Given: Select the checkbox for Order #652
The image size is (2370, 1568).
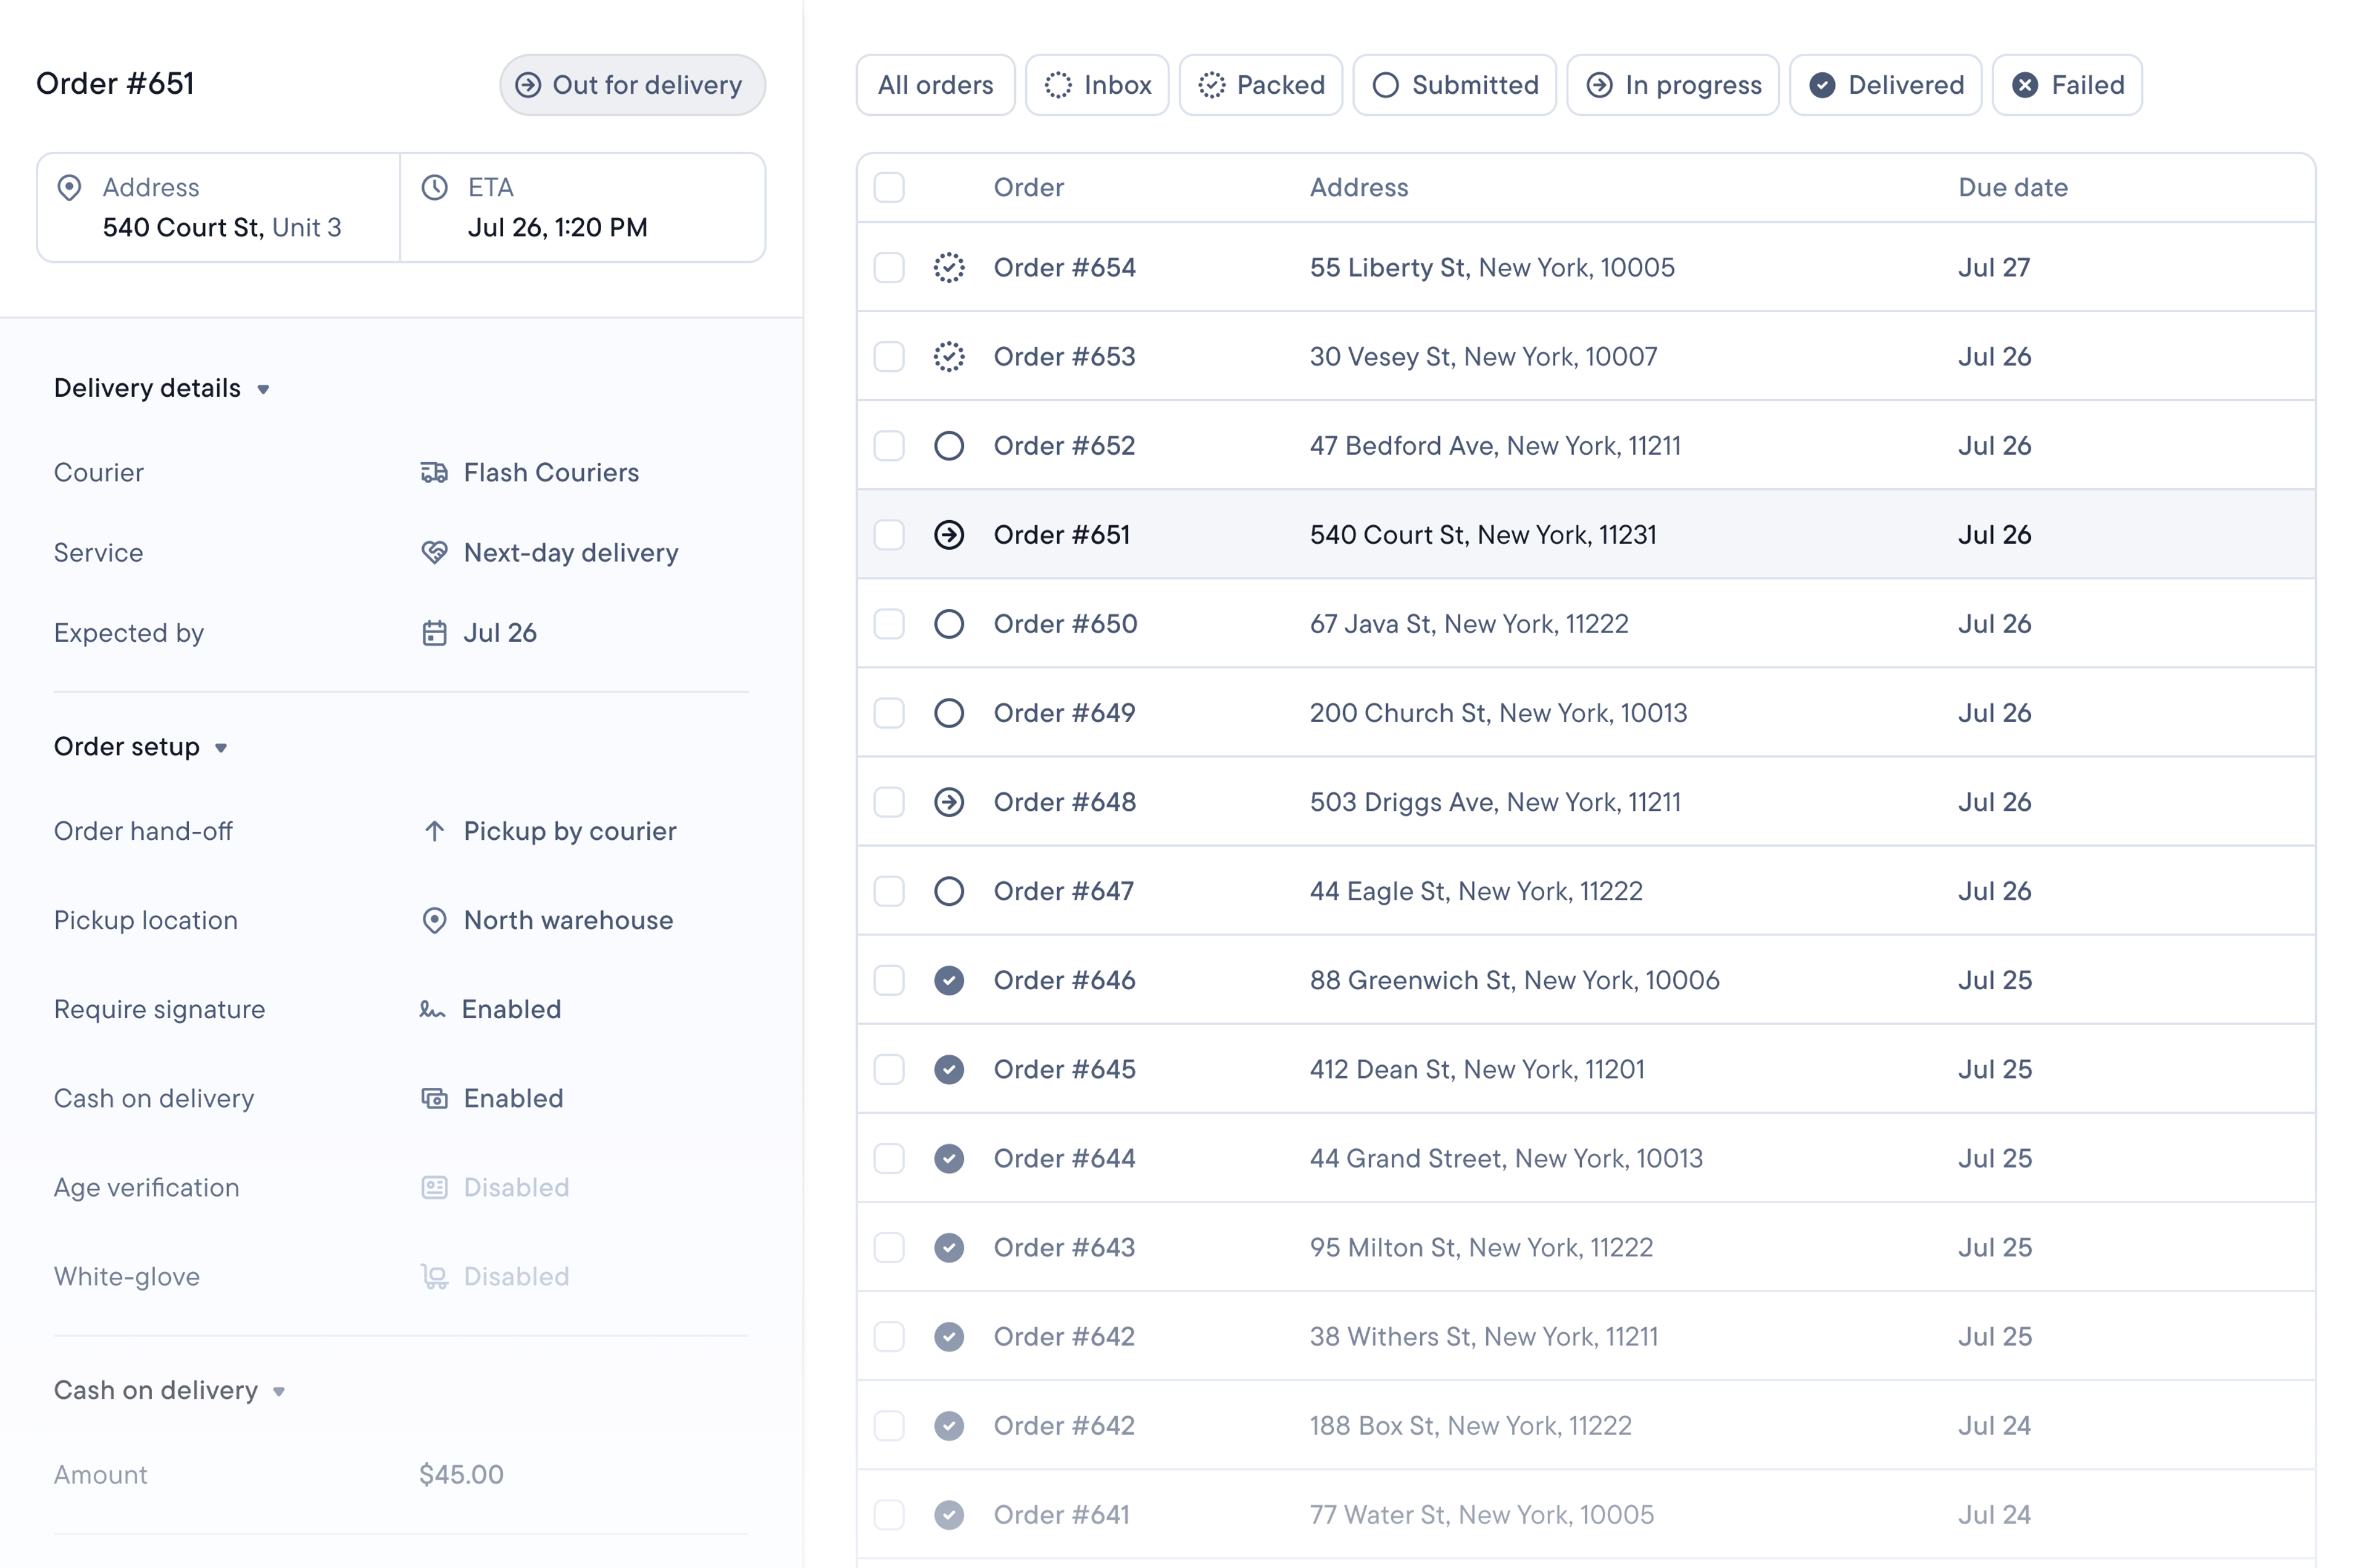Looking at the screenshot, I should (x=889, y=445).
